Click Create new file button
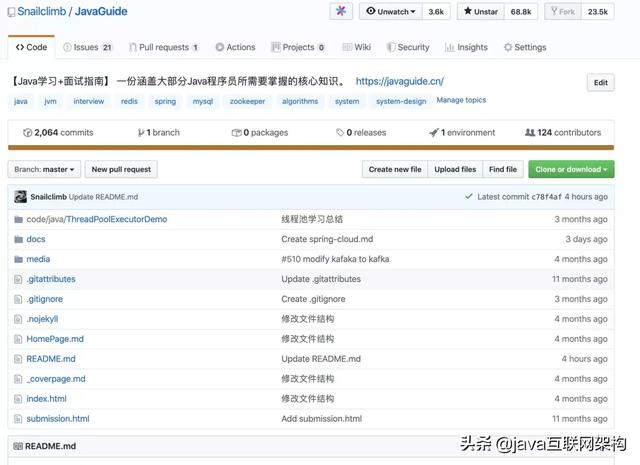Image resolution: width=640 pixels, height=465 pixels. [395, 169]
